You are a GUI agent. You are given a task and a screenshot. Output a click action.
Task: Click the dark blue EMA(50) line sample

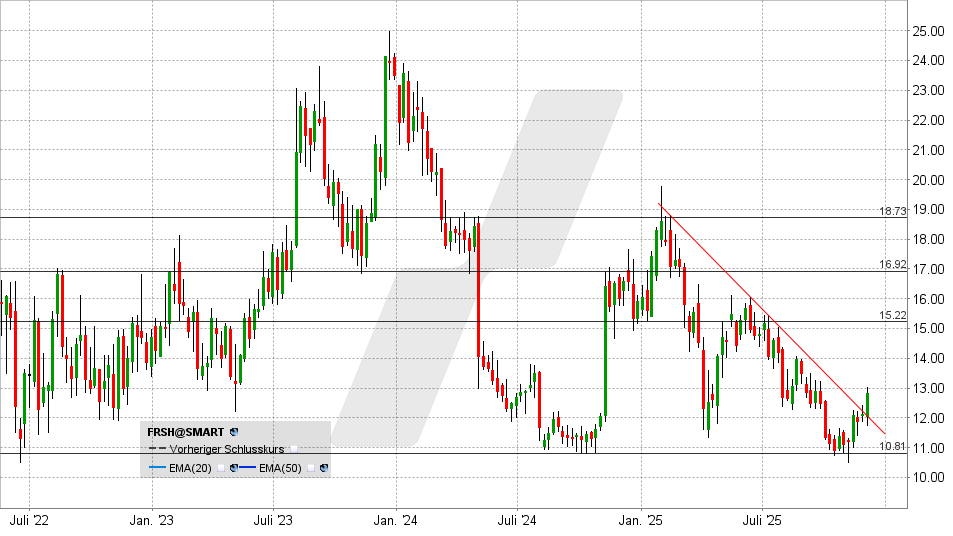(247, 467)
